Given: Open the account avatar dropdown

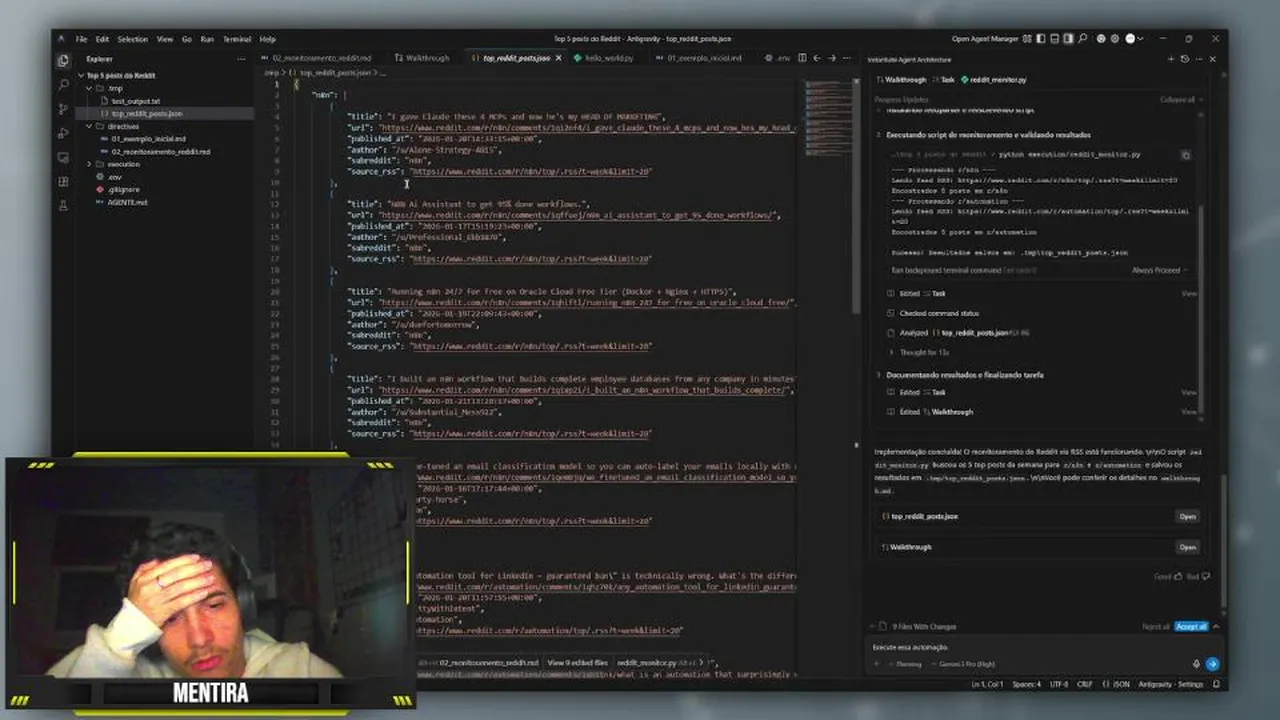Looking at the screenshot, I should [x=1135, y=39].
